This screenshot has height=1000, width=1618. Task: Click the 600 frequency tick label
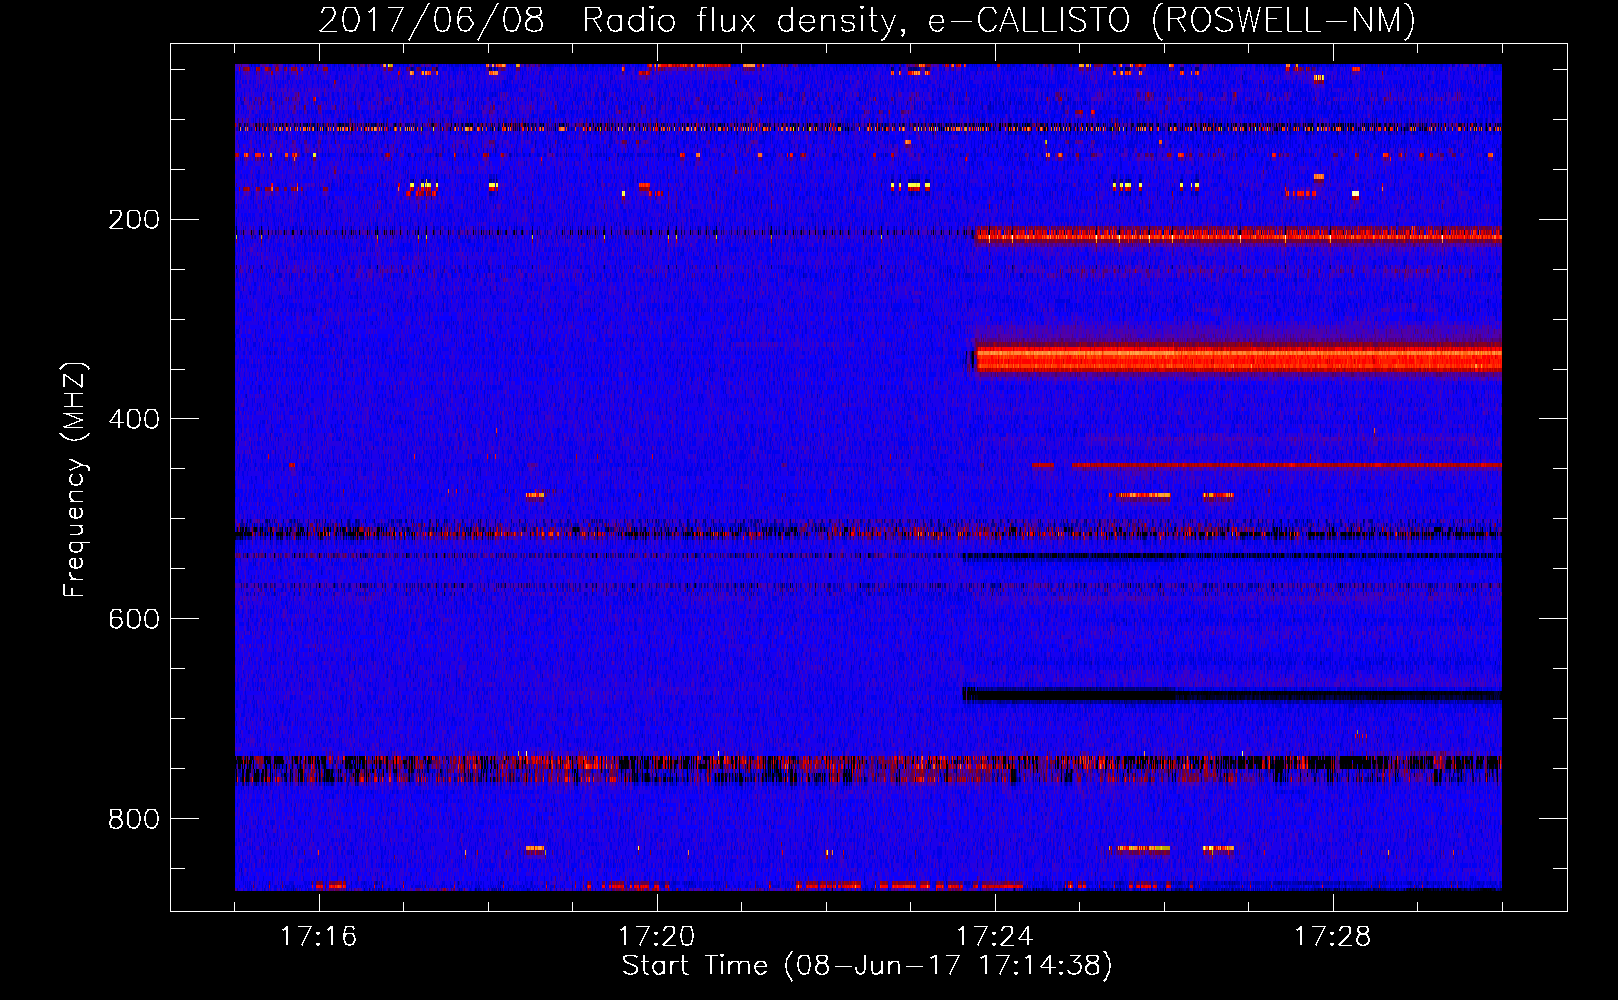tap(134, 619)
